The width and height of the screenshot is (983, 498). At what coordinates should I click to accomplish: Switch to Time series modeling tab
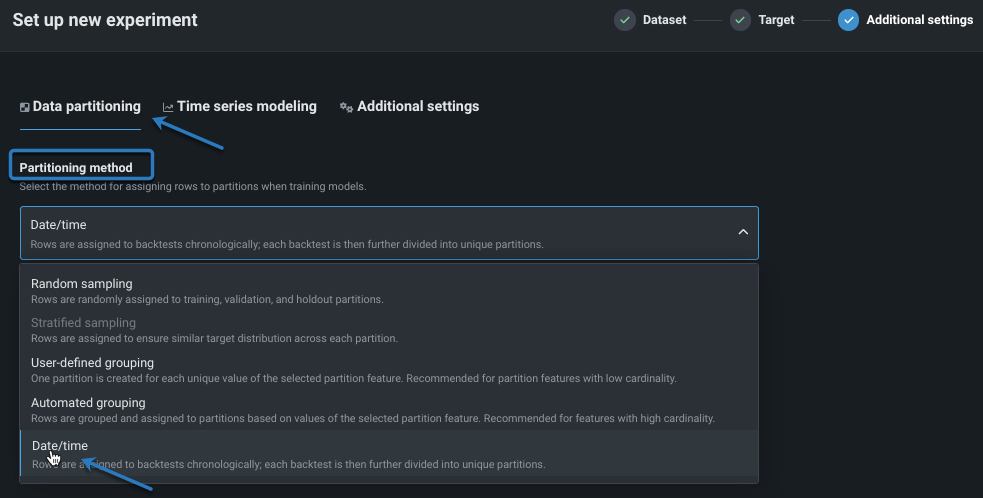(246, 106)
